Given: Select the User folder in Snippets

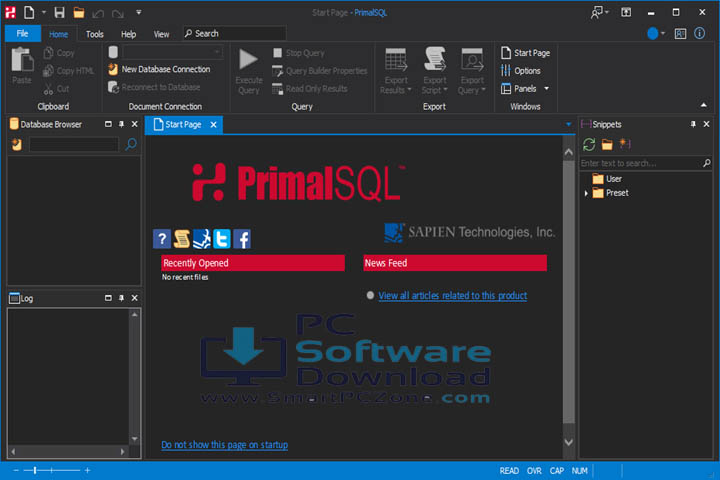Looking at the screenshot, I should (607, 179).
